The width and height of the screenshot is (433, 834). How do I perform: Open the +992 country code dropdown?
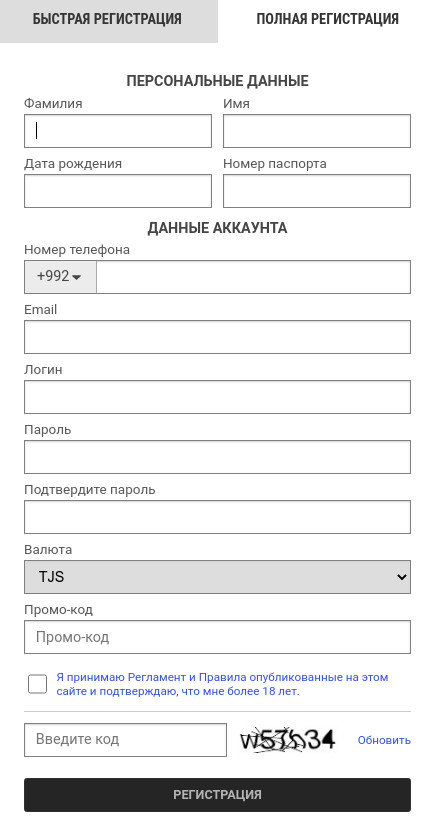(60, 277)
